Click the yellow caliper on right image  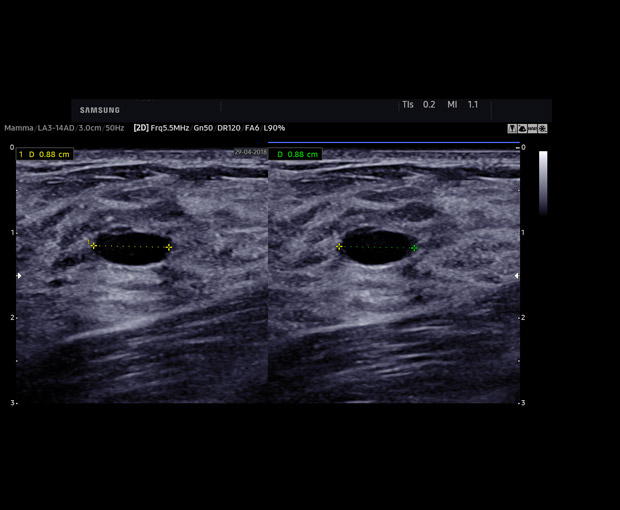coord(339,246)
